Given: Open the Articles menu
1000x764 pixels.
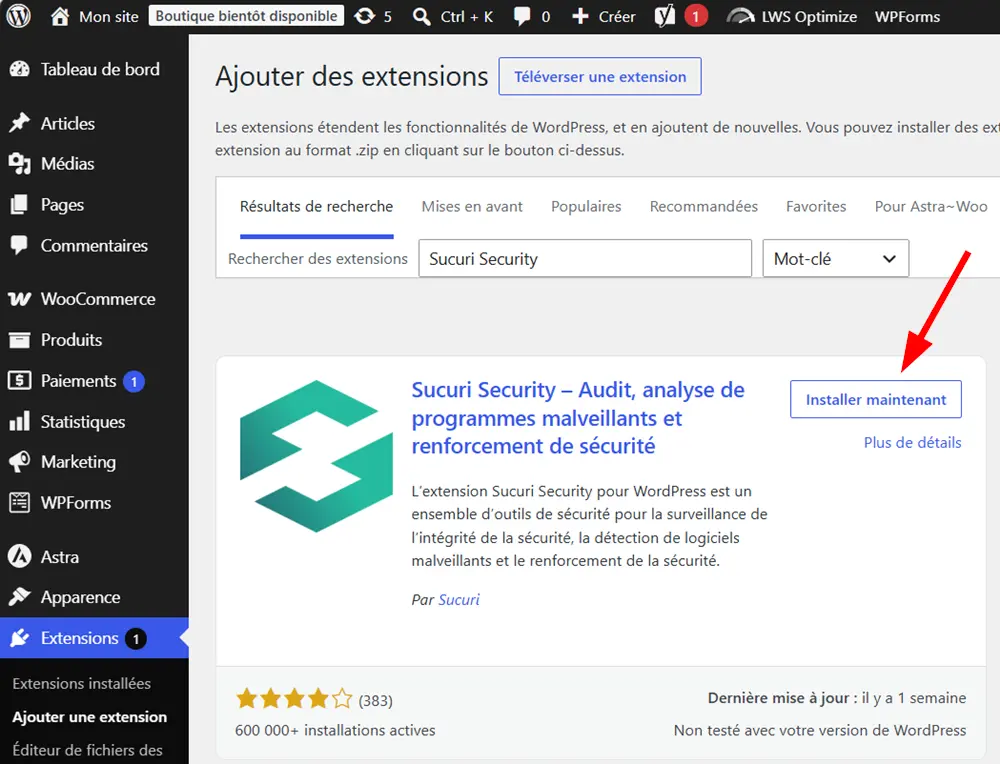Looking at the screenshot, I should click(68, 123).
